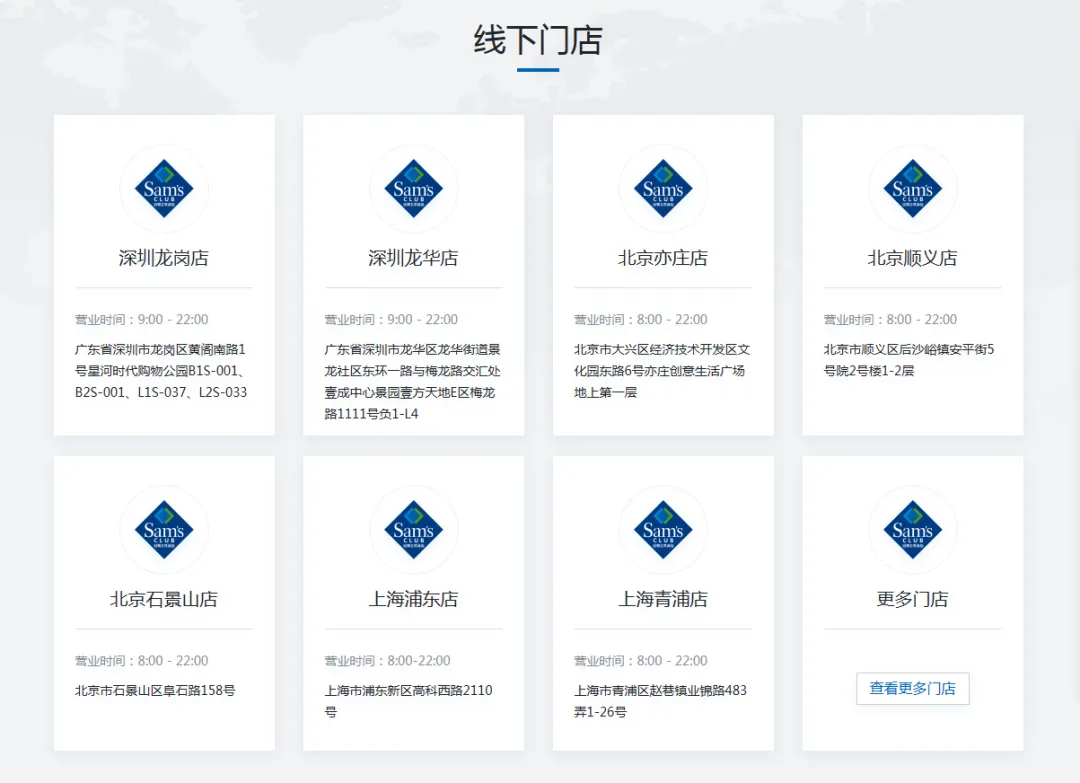Open the 查看更多门店 button
1080x783 pixels.
tap(913, 689)
